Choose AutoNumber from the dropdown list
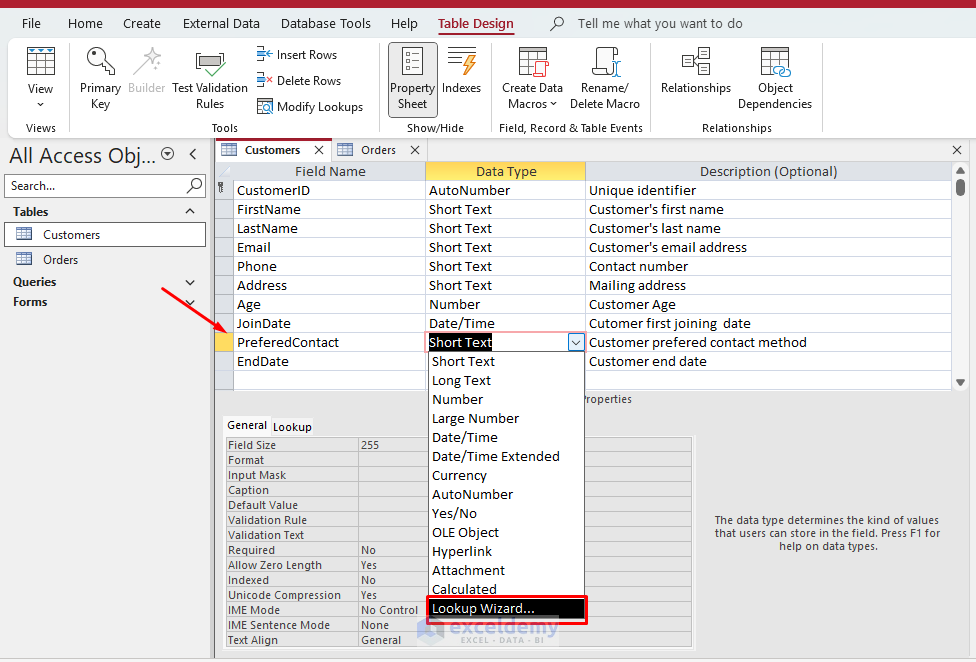976x662 pixels. [507, 494]
